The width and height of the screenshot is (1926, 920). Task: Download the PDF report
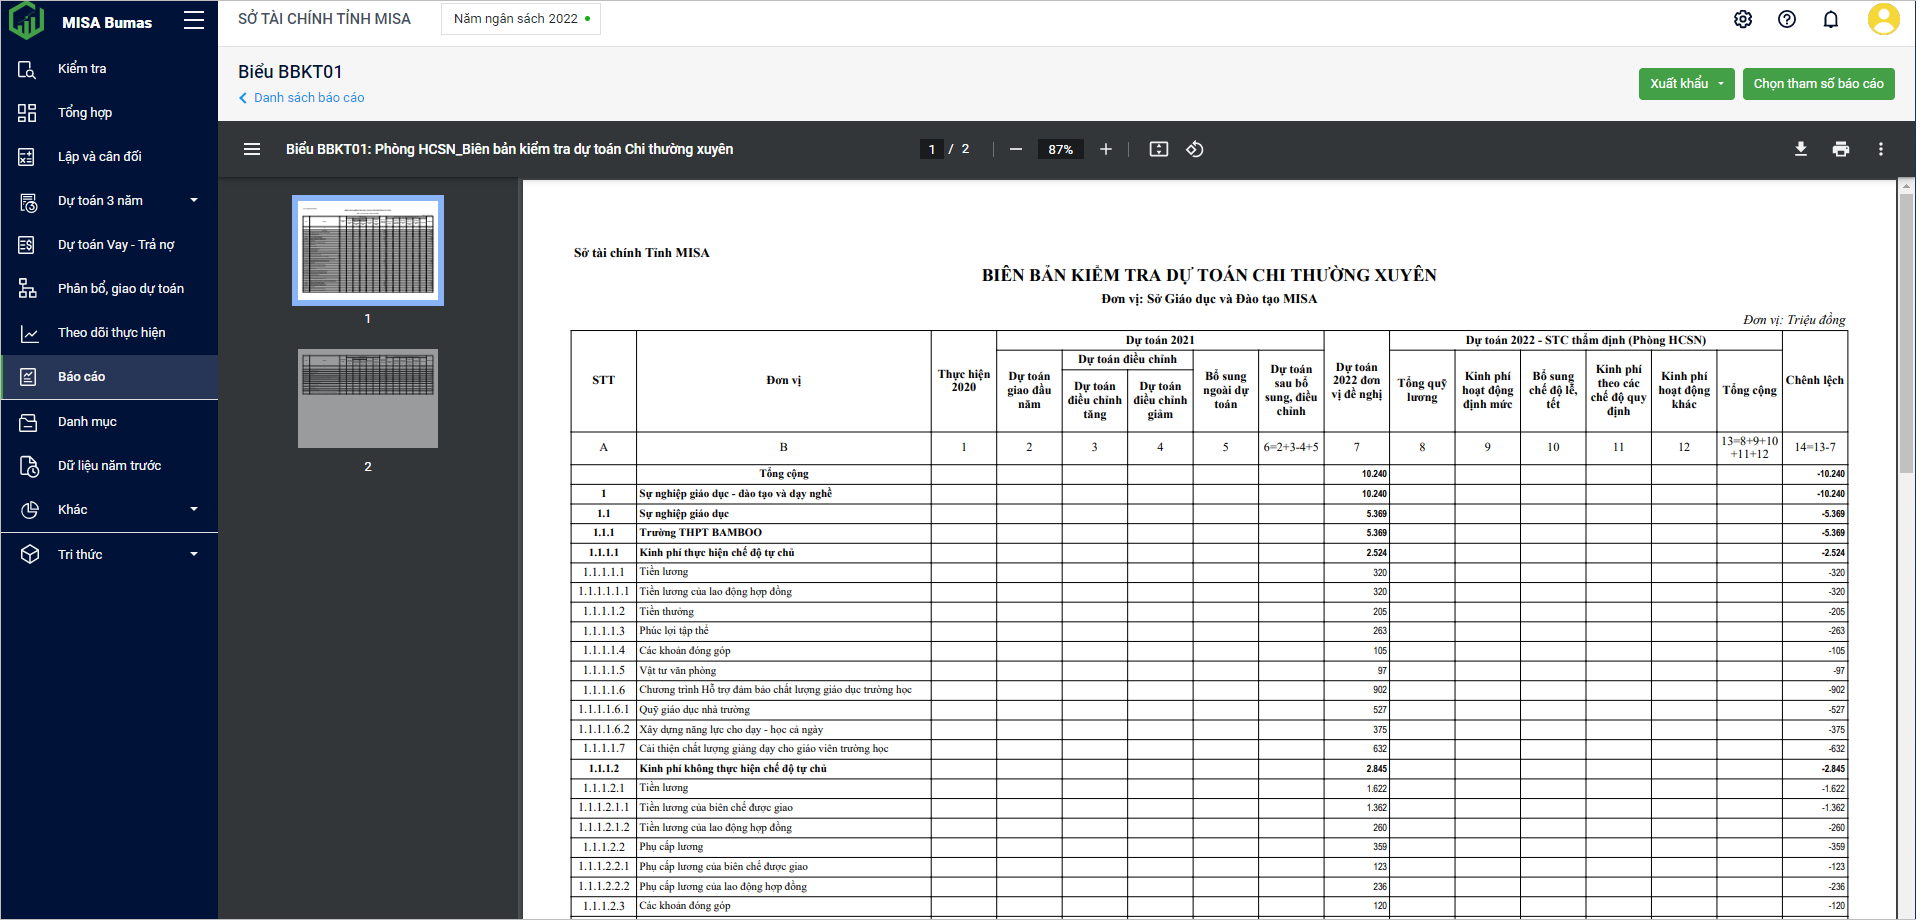point(1800,149)
